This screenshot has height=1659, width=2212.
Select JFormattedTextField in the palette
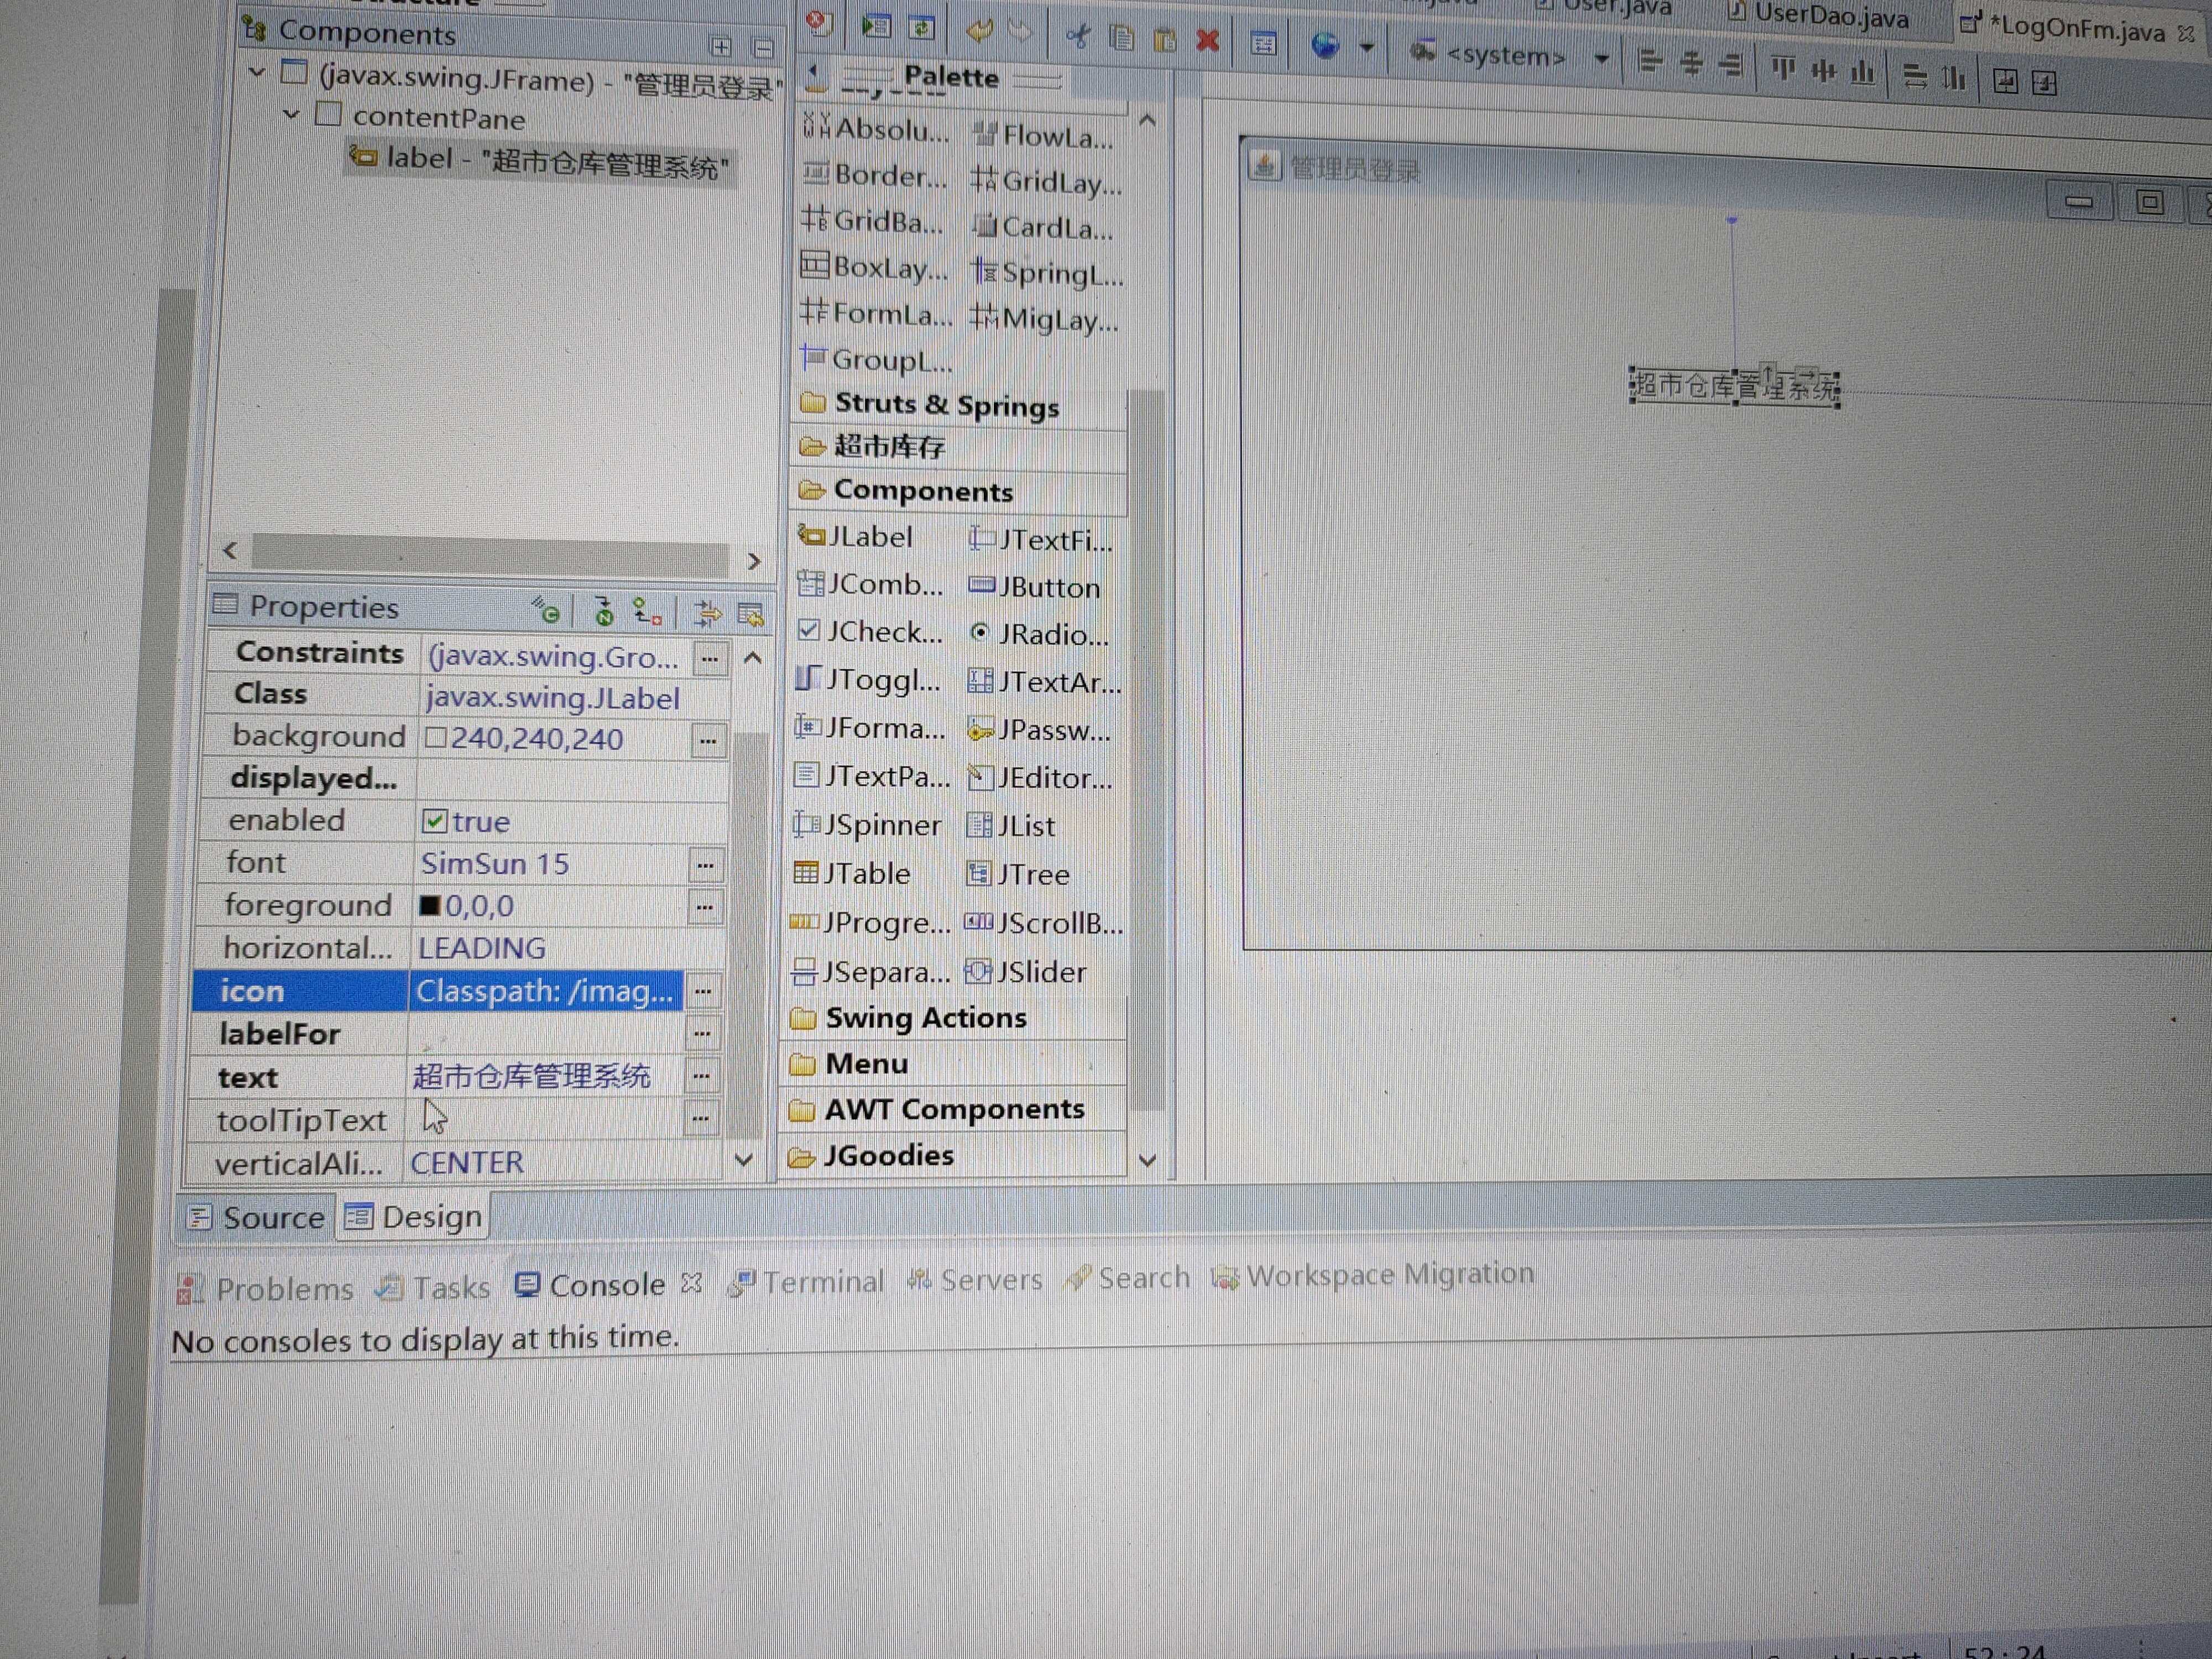(869, 728)
